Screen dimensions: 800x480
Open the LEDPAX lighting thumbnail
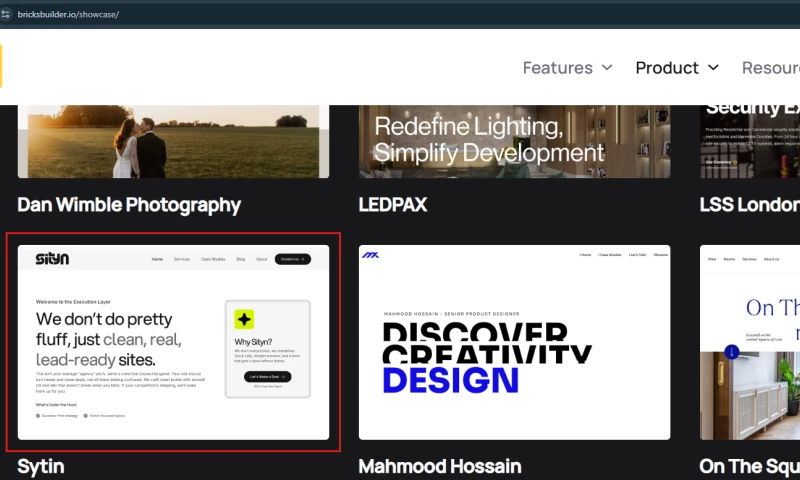click(x=514, y=141)
